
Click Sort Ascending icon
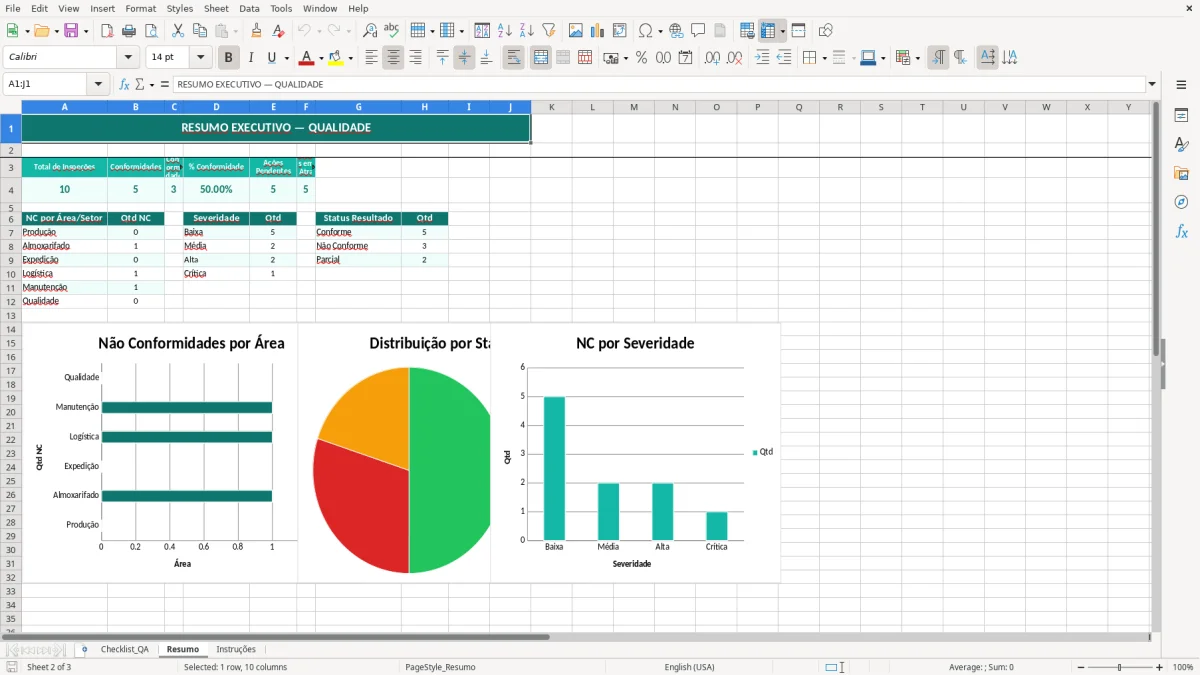[x=505, y=31]
